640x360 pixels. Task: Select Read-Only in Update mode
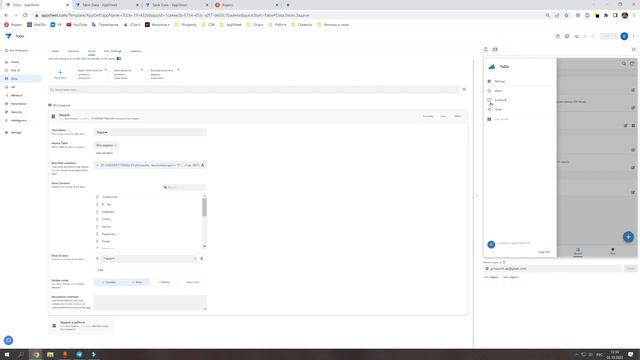193,282
